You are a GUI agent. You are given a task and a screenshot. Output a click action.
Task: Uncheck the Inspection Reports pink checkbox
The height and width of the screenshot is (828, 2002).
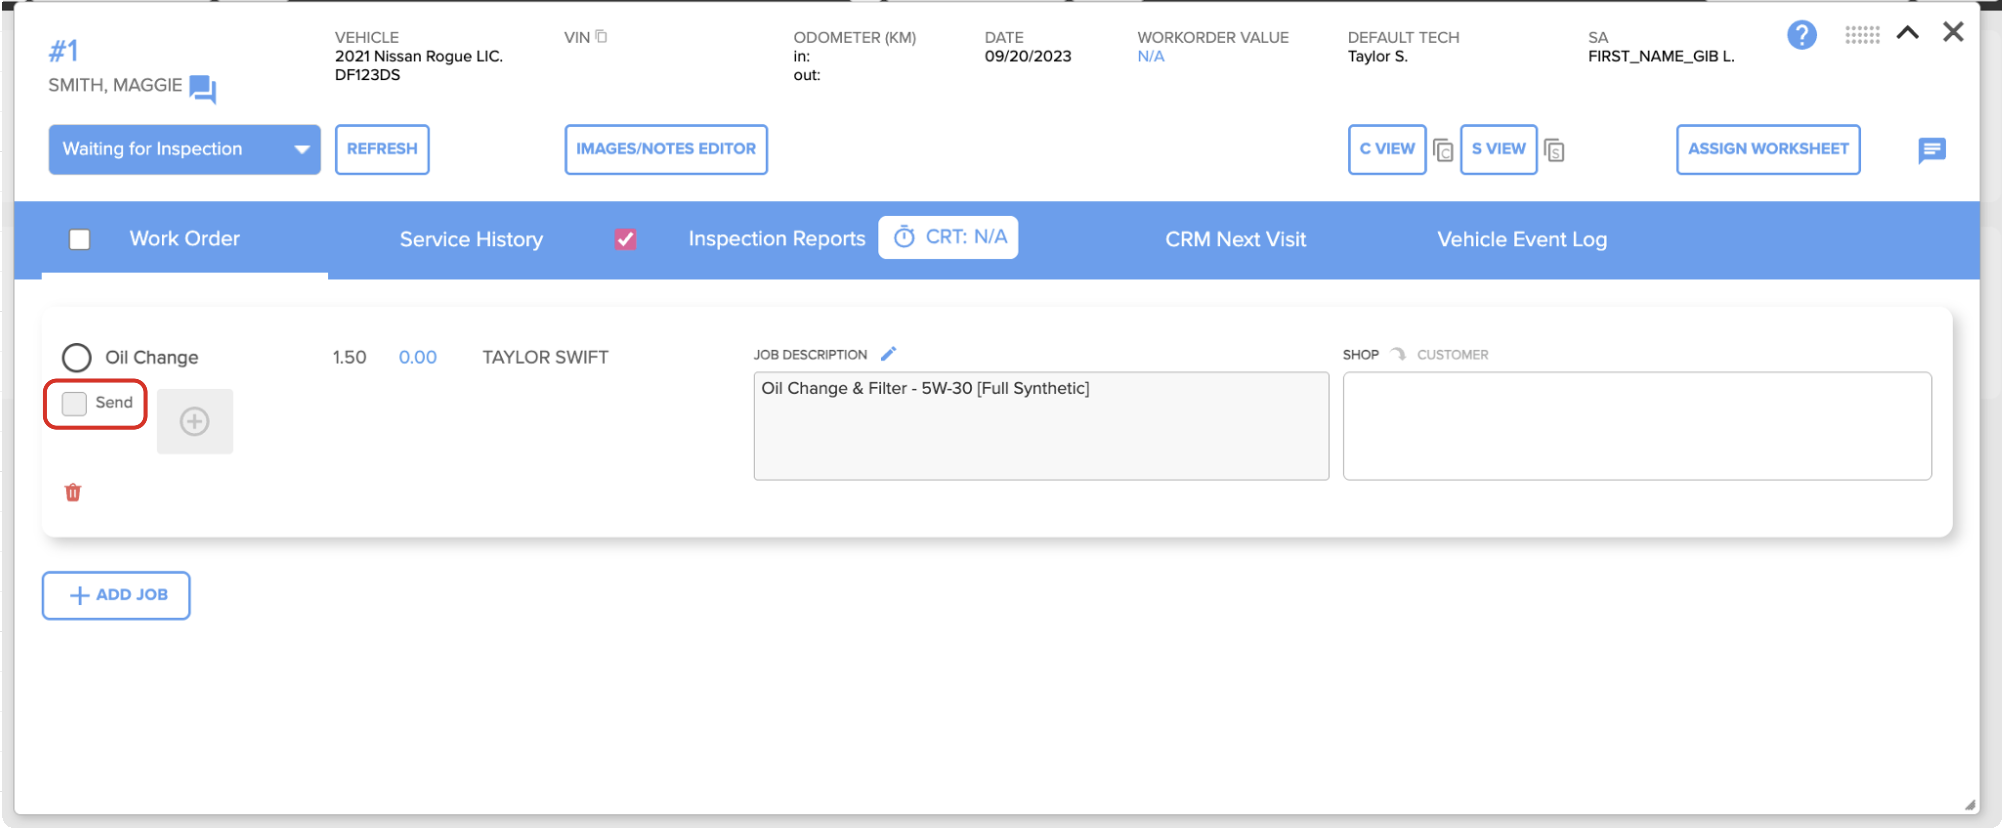(x=625, y=239)
